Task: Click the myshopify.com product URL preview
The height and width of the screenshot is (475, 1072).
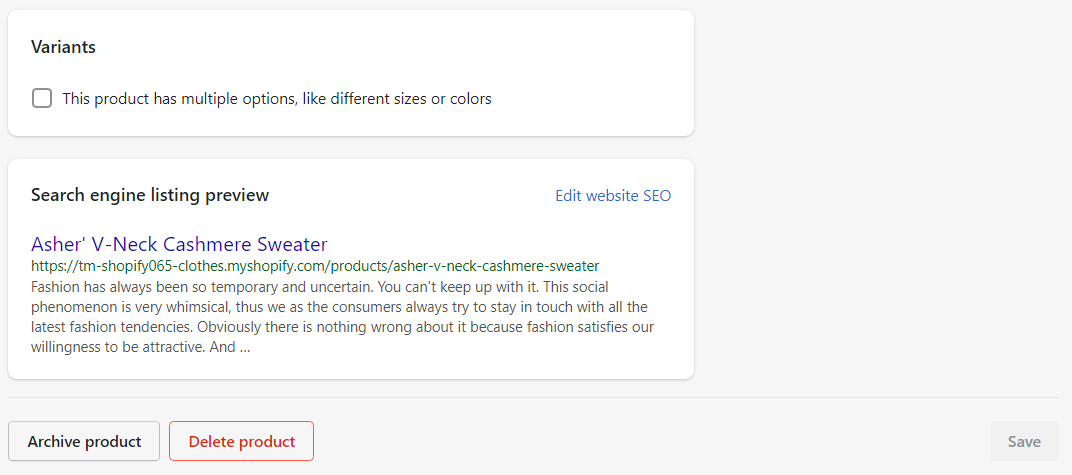Action: click(x=315, y=265)
